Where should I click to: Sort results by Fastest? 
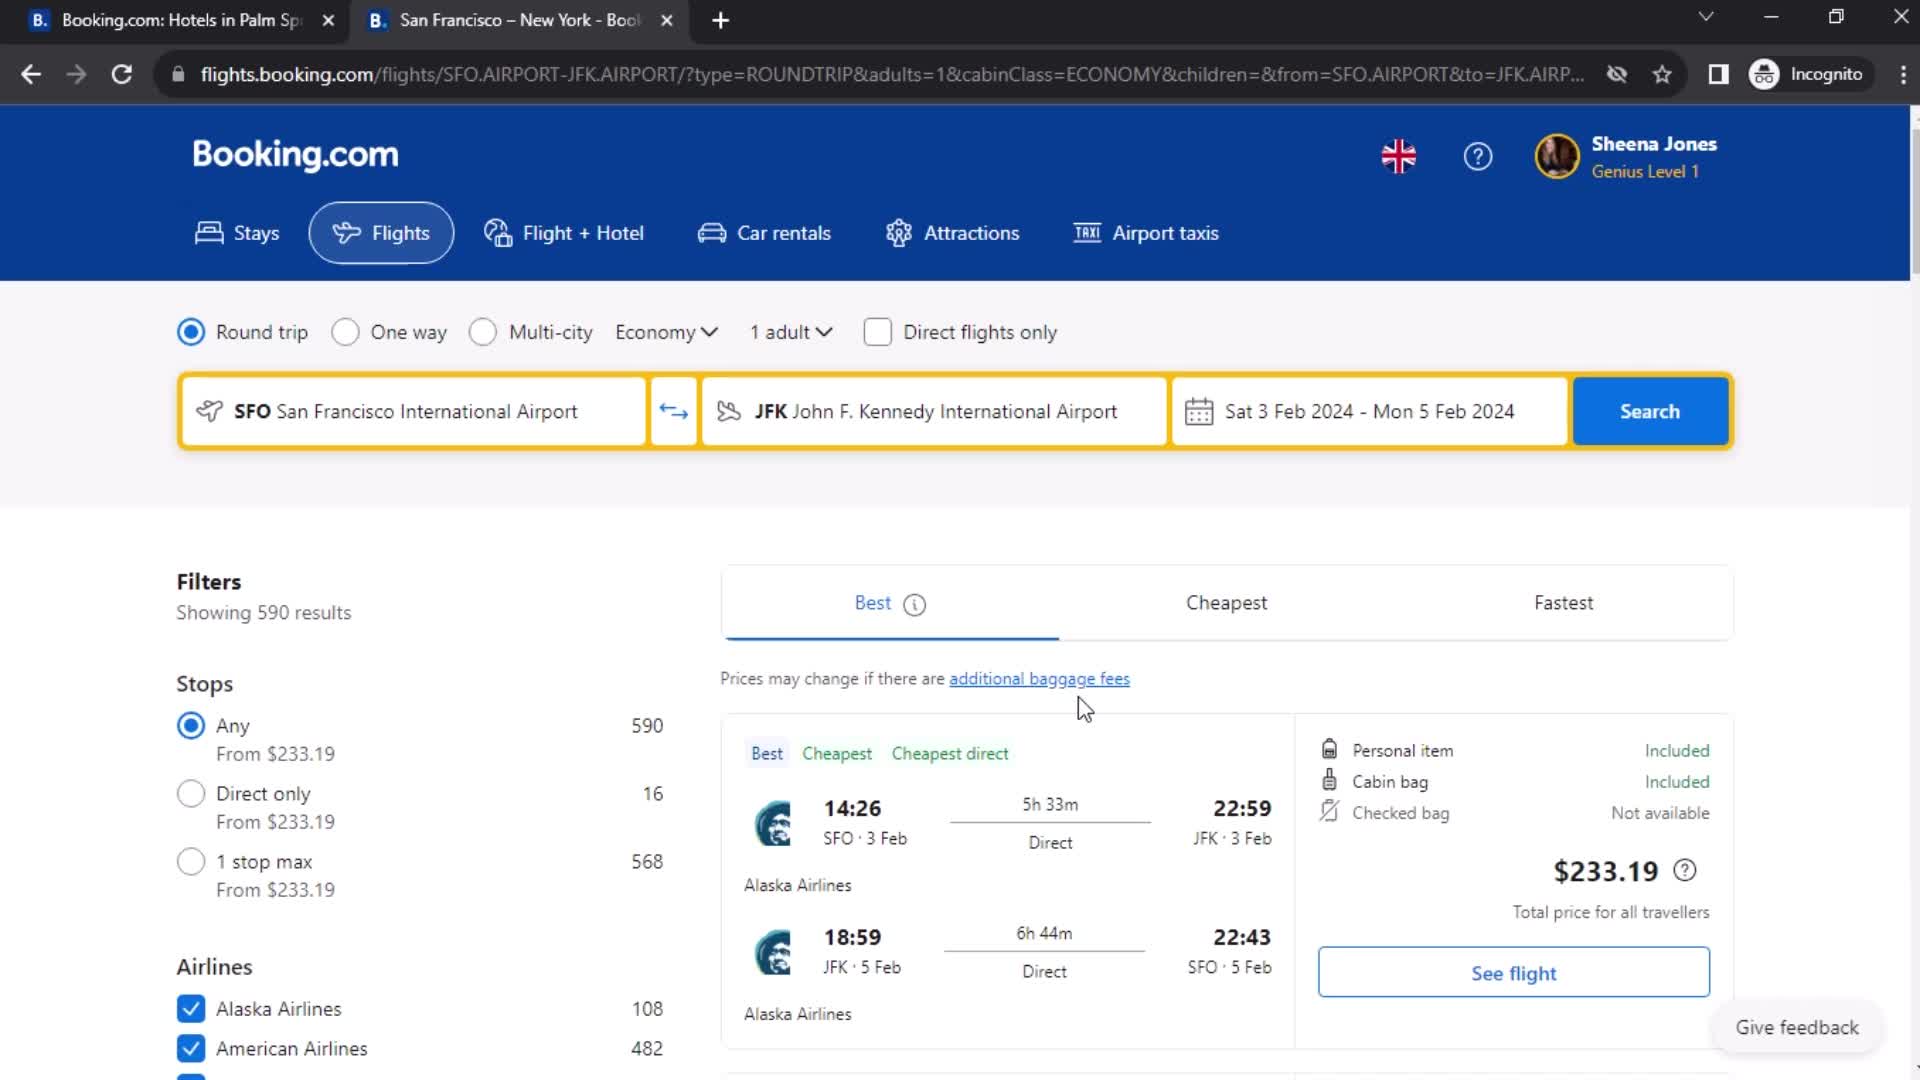[1563, 603]
